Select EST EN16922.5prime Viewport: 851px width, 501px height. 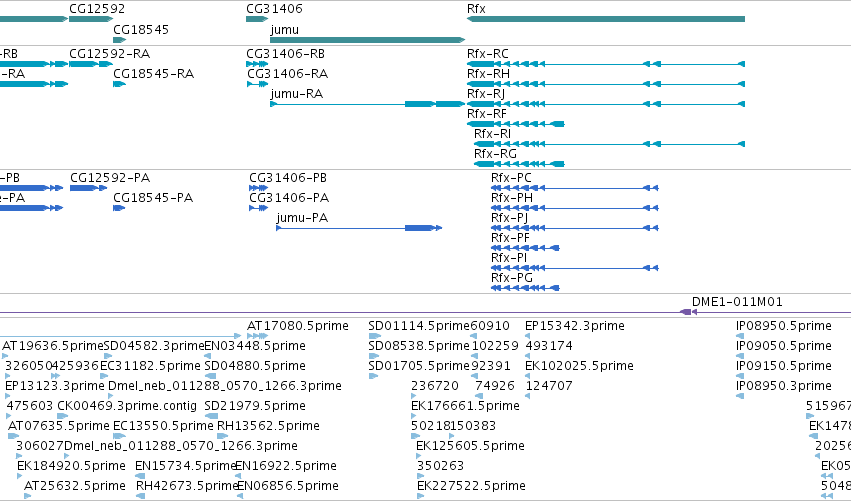285,466
